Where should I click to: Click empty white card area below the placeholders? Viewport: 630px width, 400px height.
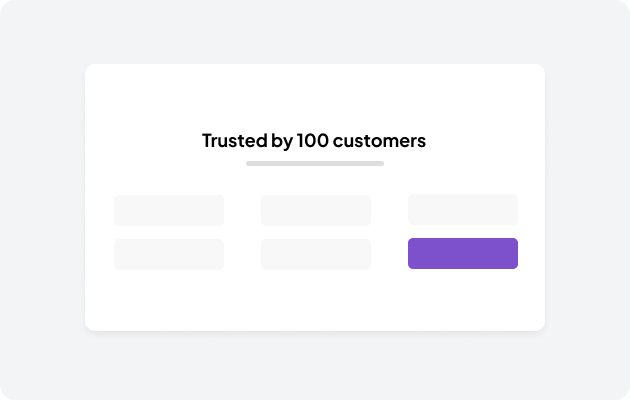tap(315, 300)
